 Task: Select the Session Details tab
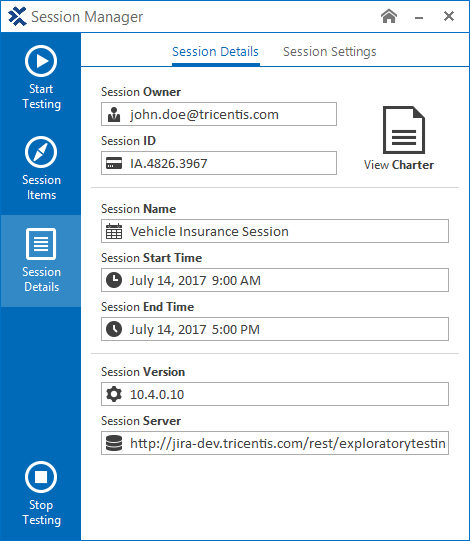[x=215, y=52]
